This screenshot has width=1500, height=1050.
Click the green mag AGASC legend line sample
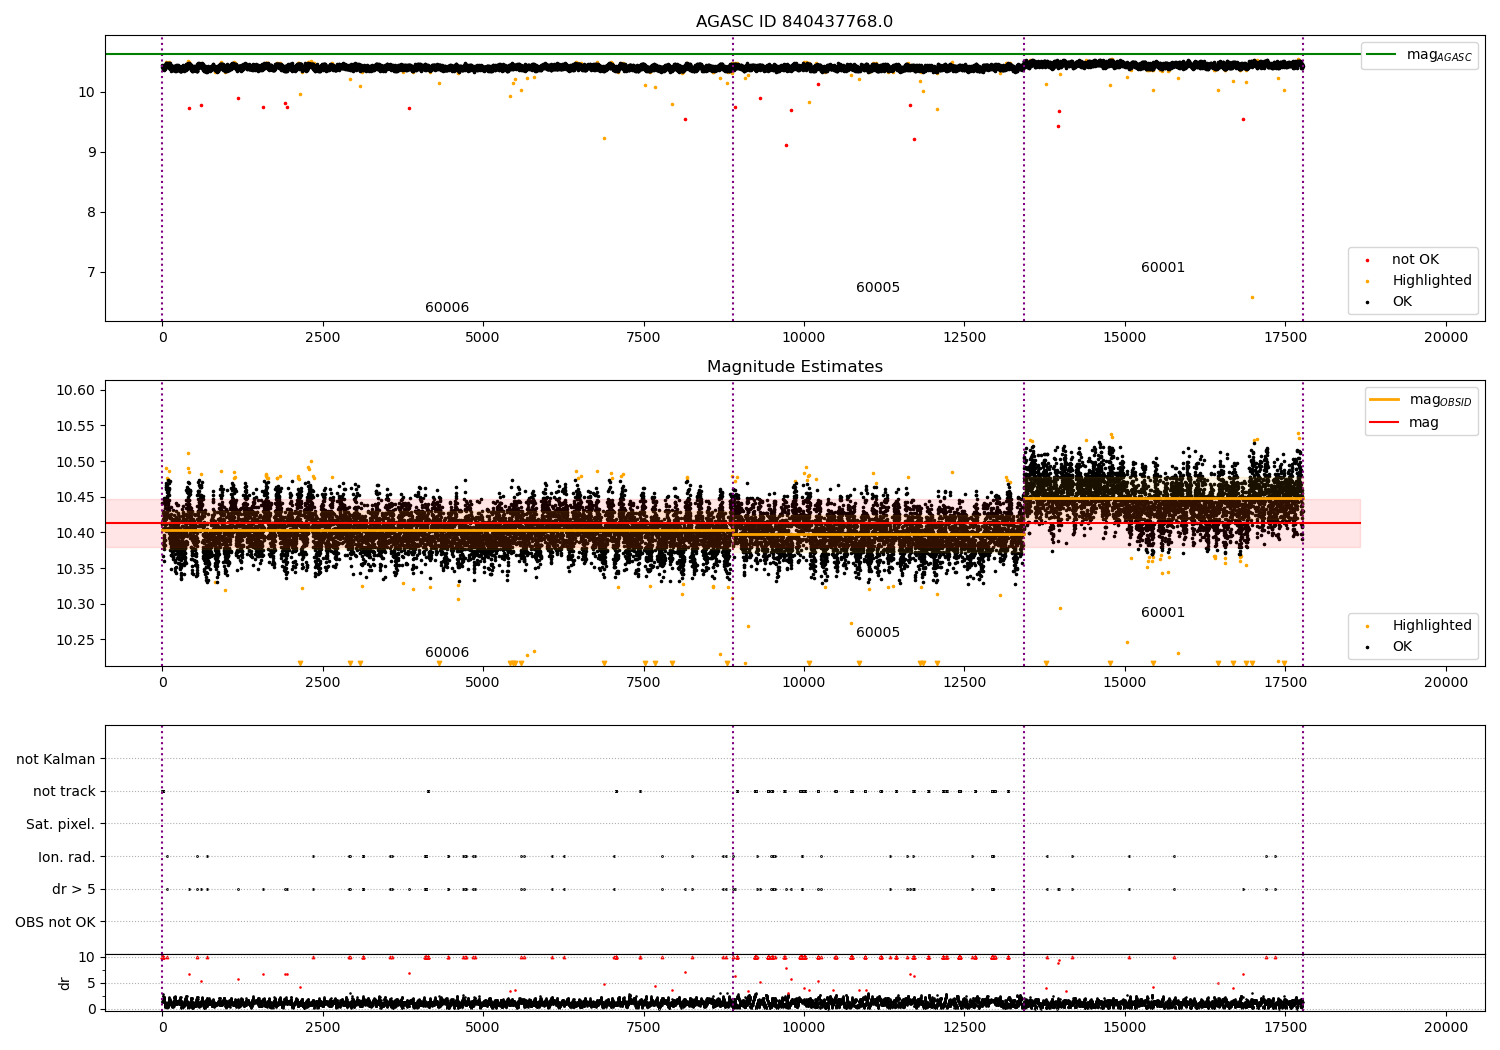coord(1382,55)
